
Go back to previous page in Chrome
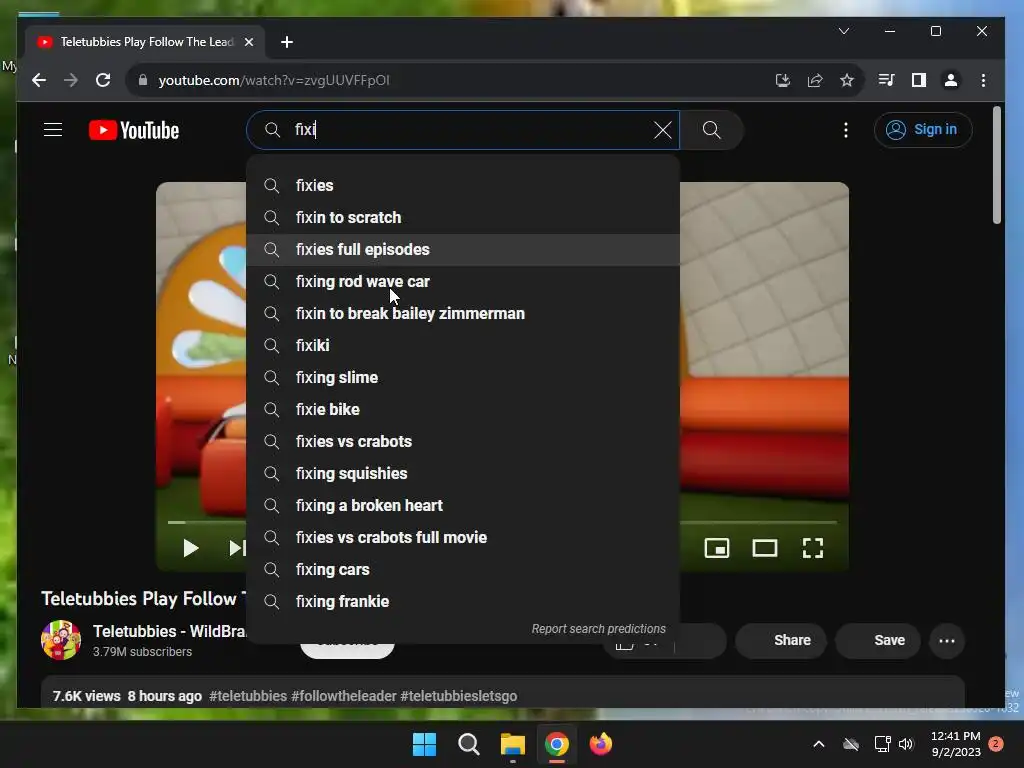pos(39,80)
